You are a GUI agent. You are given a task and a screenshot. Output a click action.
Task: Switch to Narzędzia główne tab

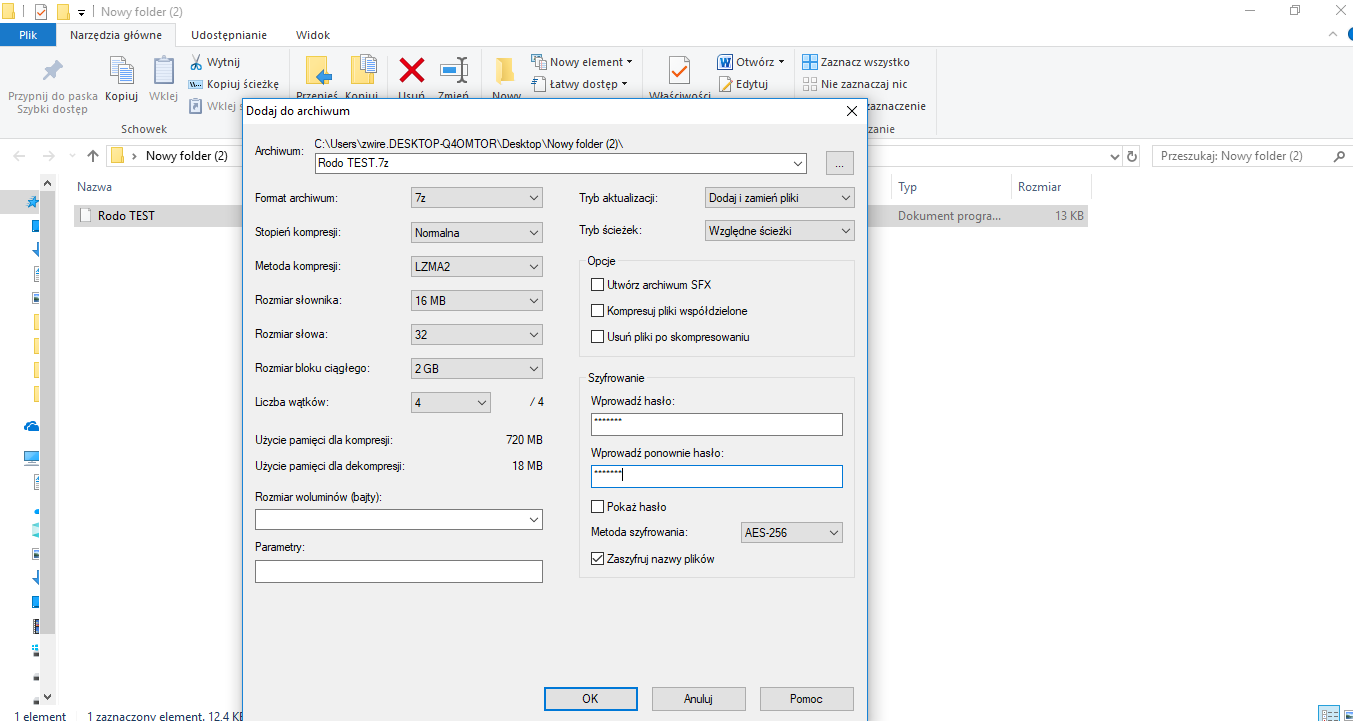[116, 35]
